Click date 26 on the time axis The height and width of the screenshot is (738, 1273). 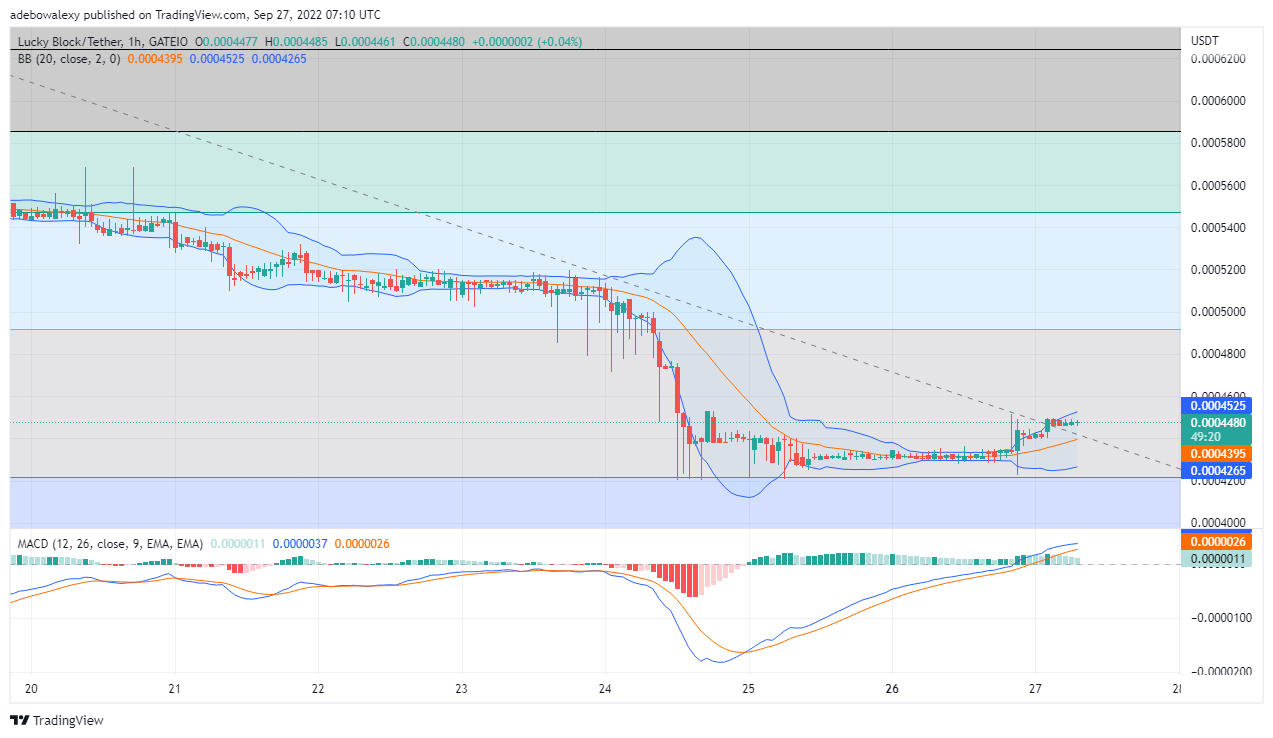click(x=893, y=689)
